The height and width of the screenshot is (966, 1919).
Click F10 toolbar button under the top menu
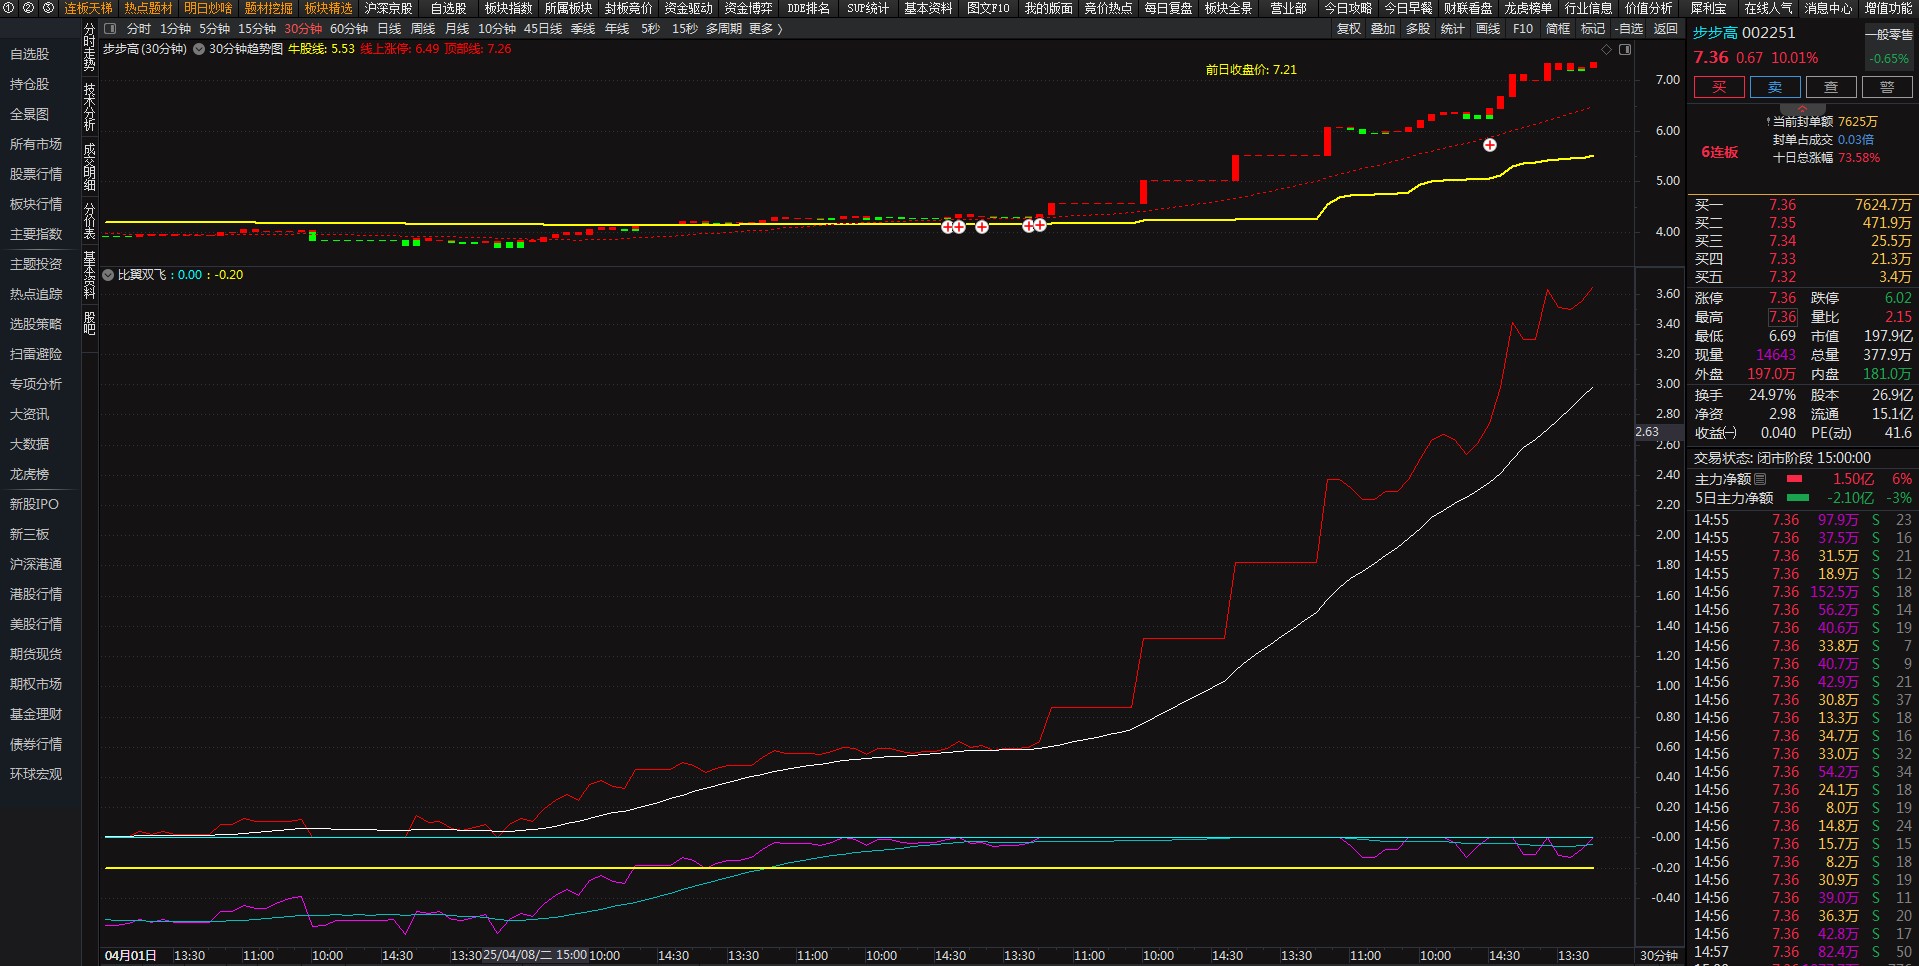tap(1523, 29)
